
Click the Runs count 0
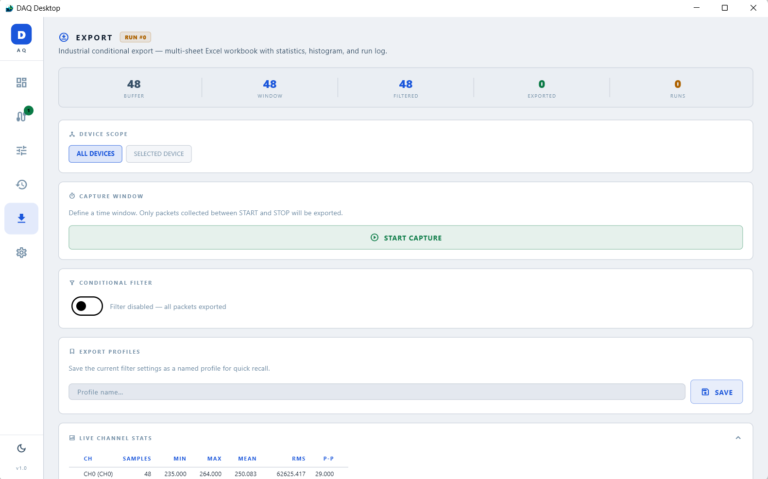pos(678,84)
